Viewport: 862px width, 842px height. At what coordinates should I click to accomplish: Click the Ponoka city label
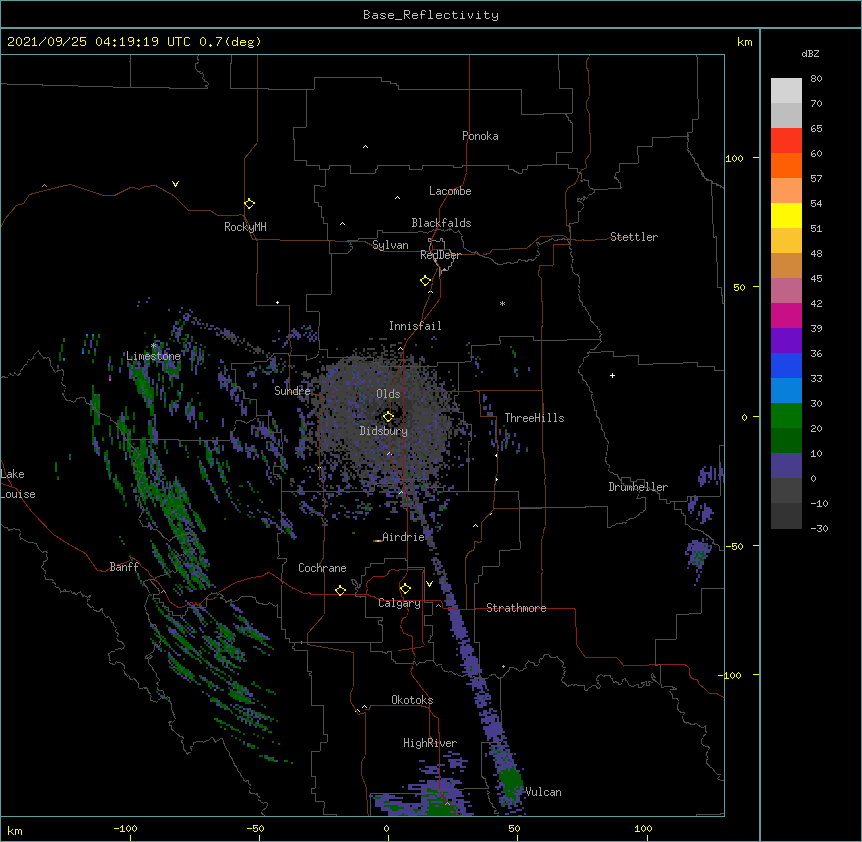[x=480, y=136]
